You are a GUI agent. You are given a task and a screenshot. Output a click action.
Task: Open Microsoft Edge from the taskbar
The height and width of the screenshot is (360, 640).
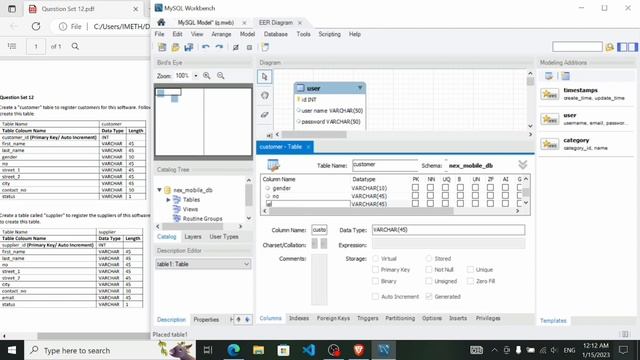[233, 350]
